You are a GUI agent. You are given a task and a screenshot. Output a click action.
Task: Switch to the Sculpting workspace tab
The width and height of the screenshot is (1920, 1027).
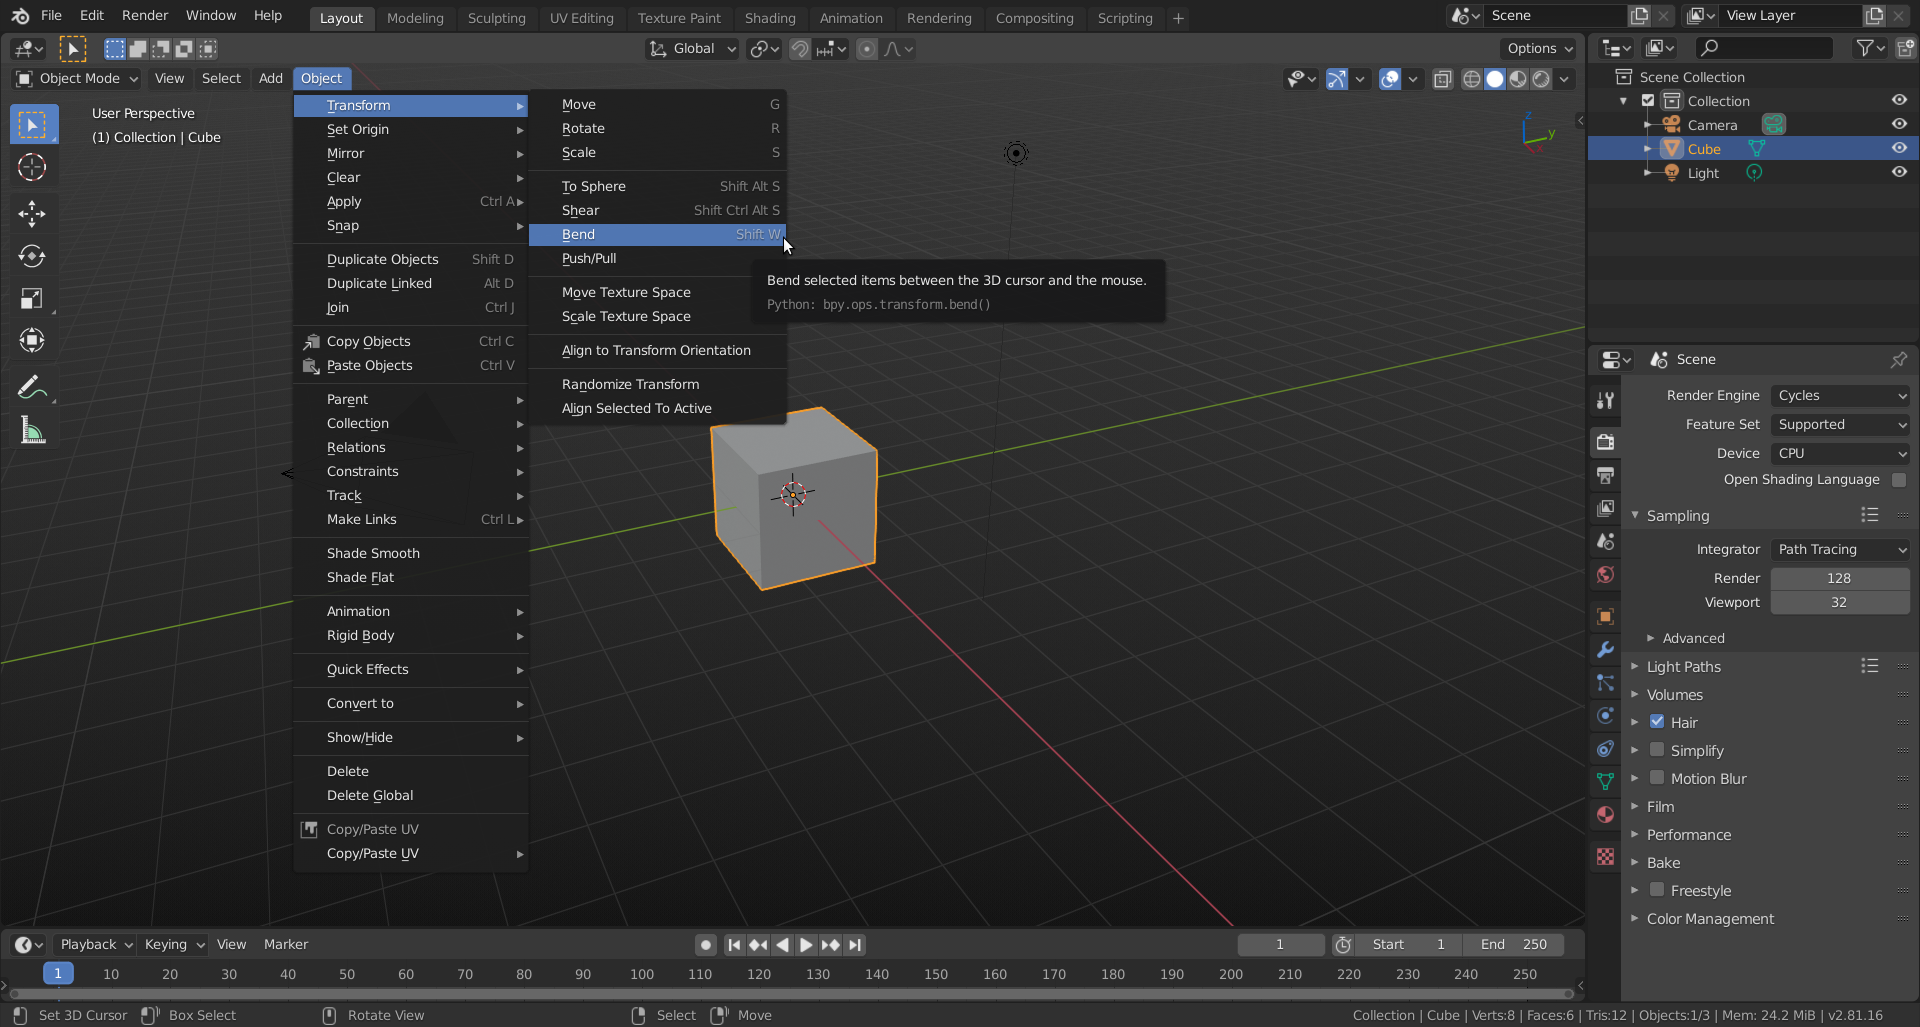pyautogui.click(x=496, y=18)
